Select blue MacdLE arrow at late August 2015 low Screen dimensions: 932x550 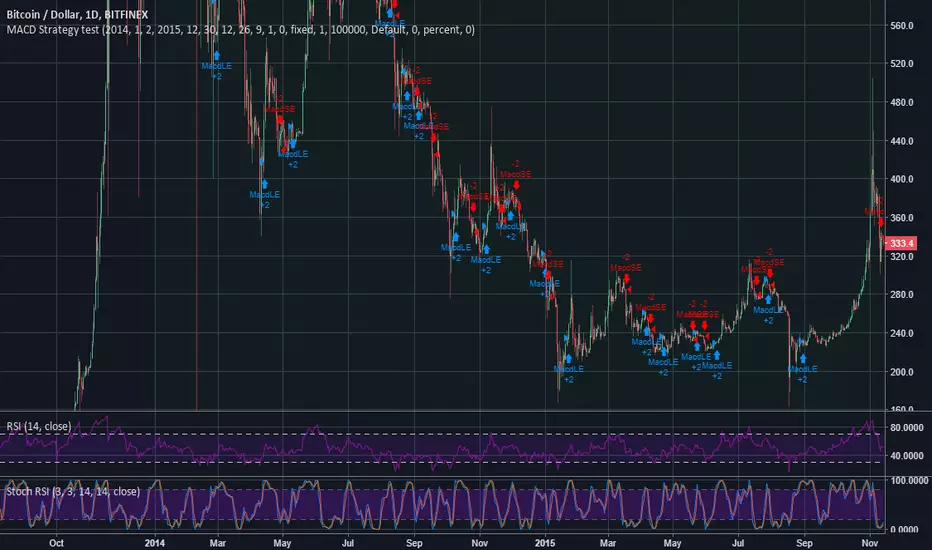(802, 357)
